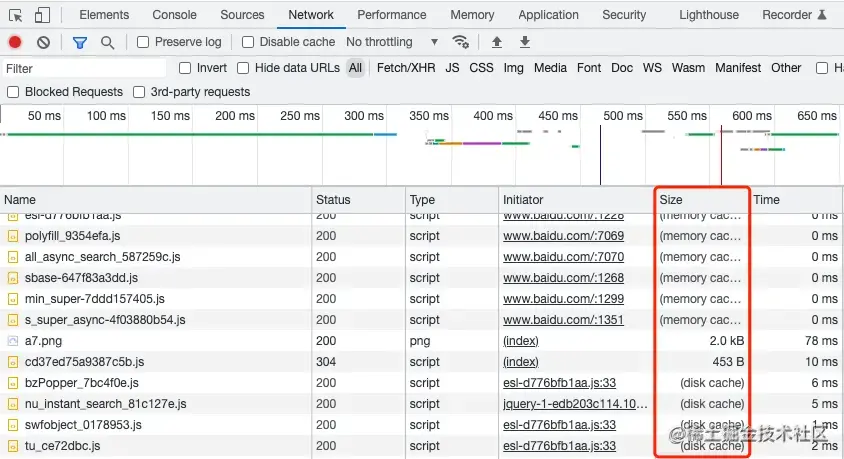
Task: Toggle the device toolbar icon
Action: [42, 15]
